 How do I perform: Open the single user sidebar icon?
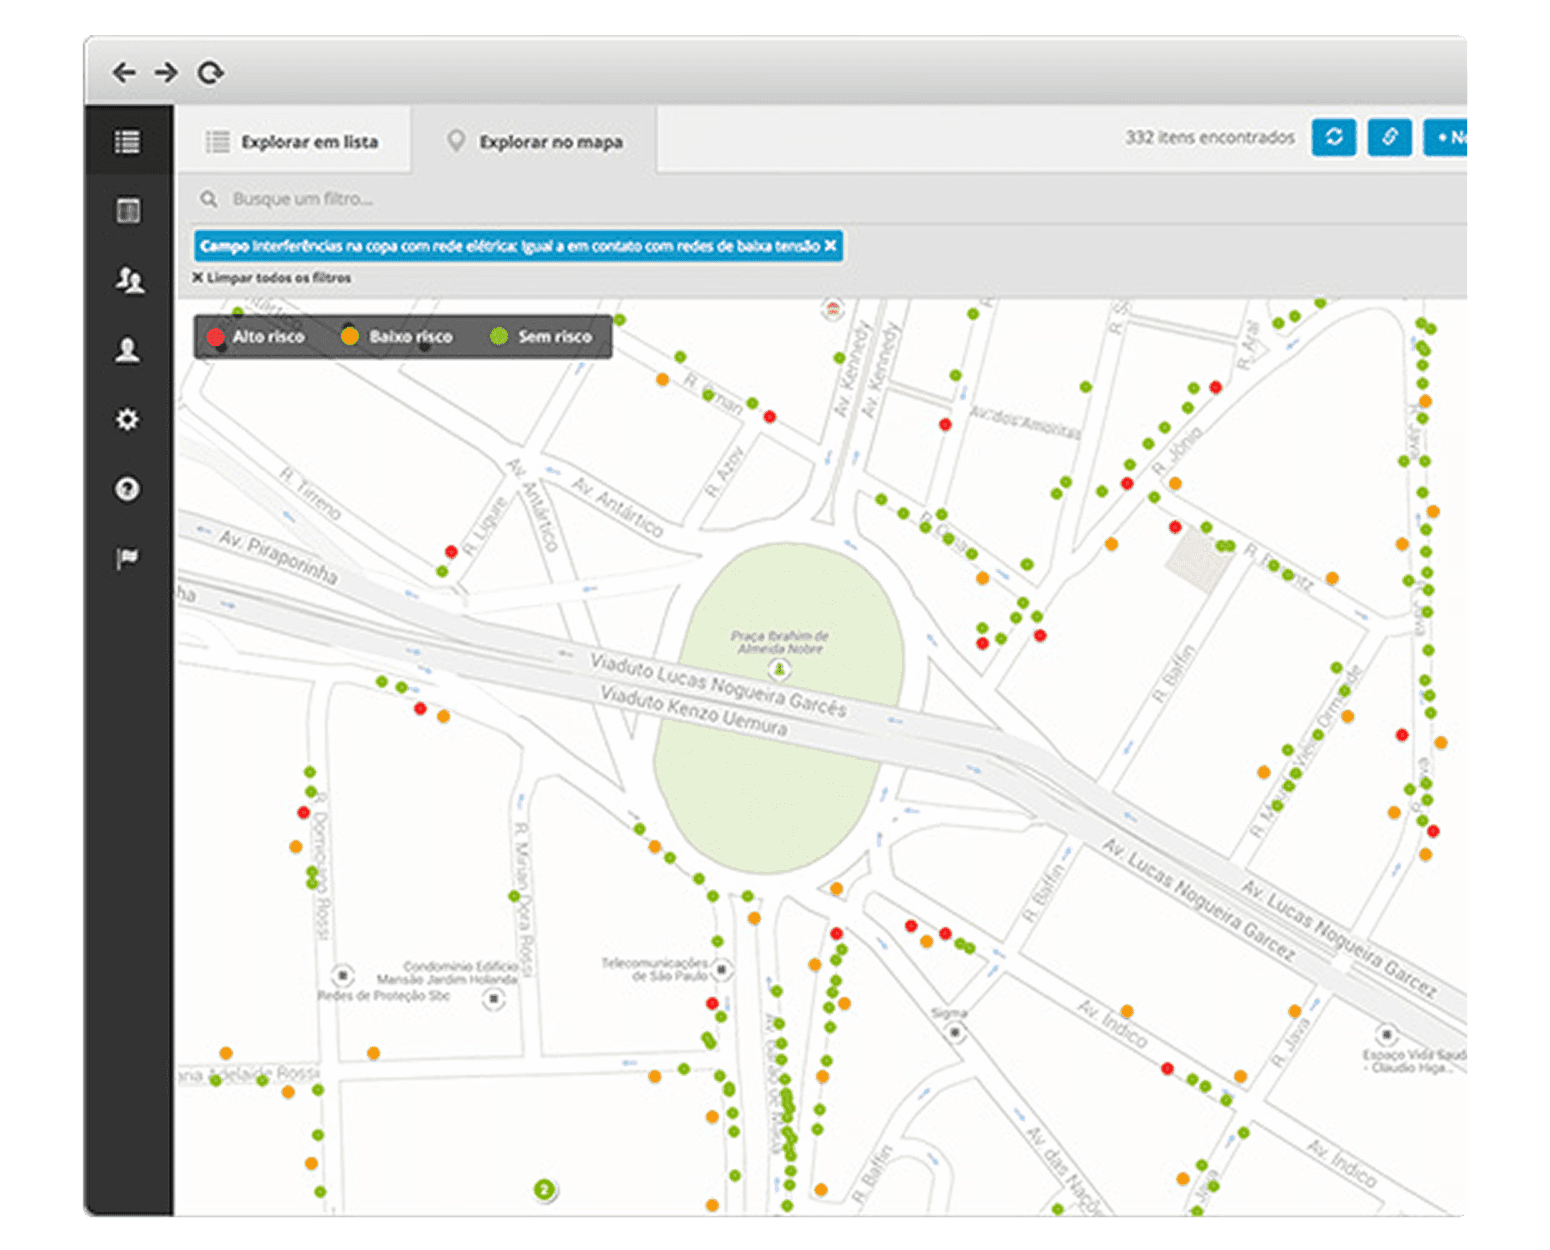click(127, 350)
